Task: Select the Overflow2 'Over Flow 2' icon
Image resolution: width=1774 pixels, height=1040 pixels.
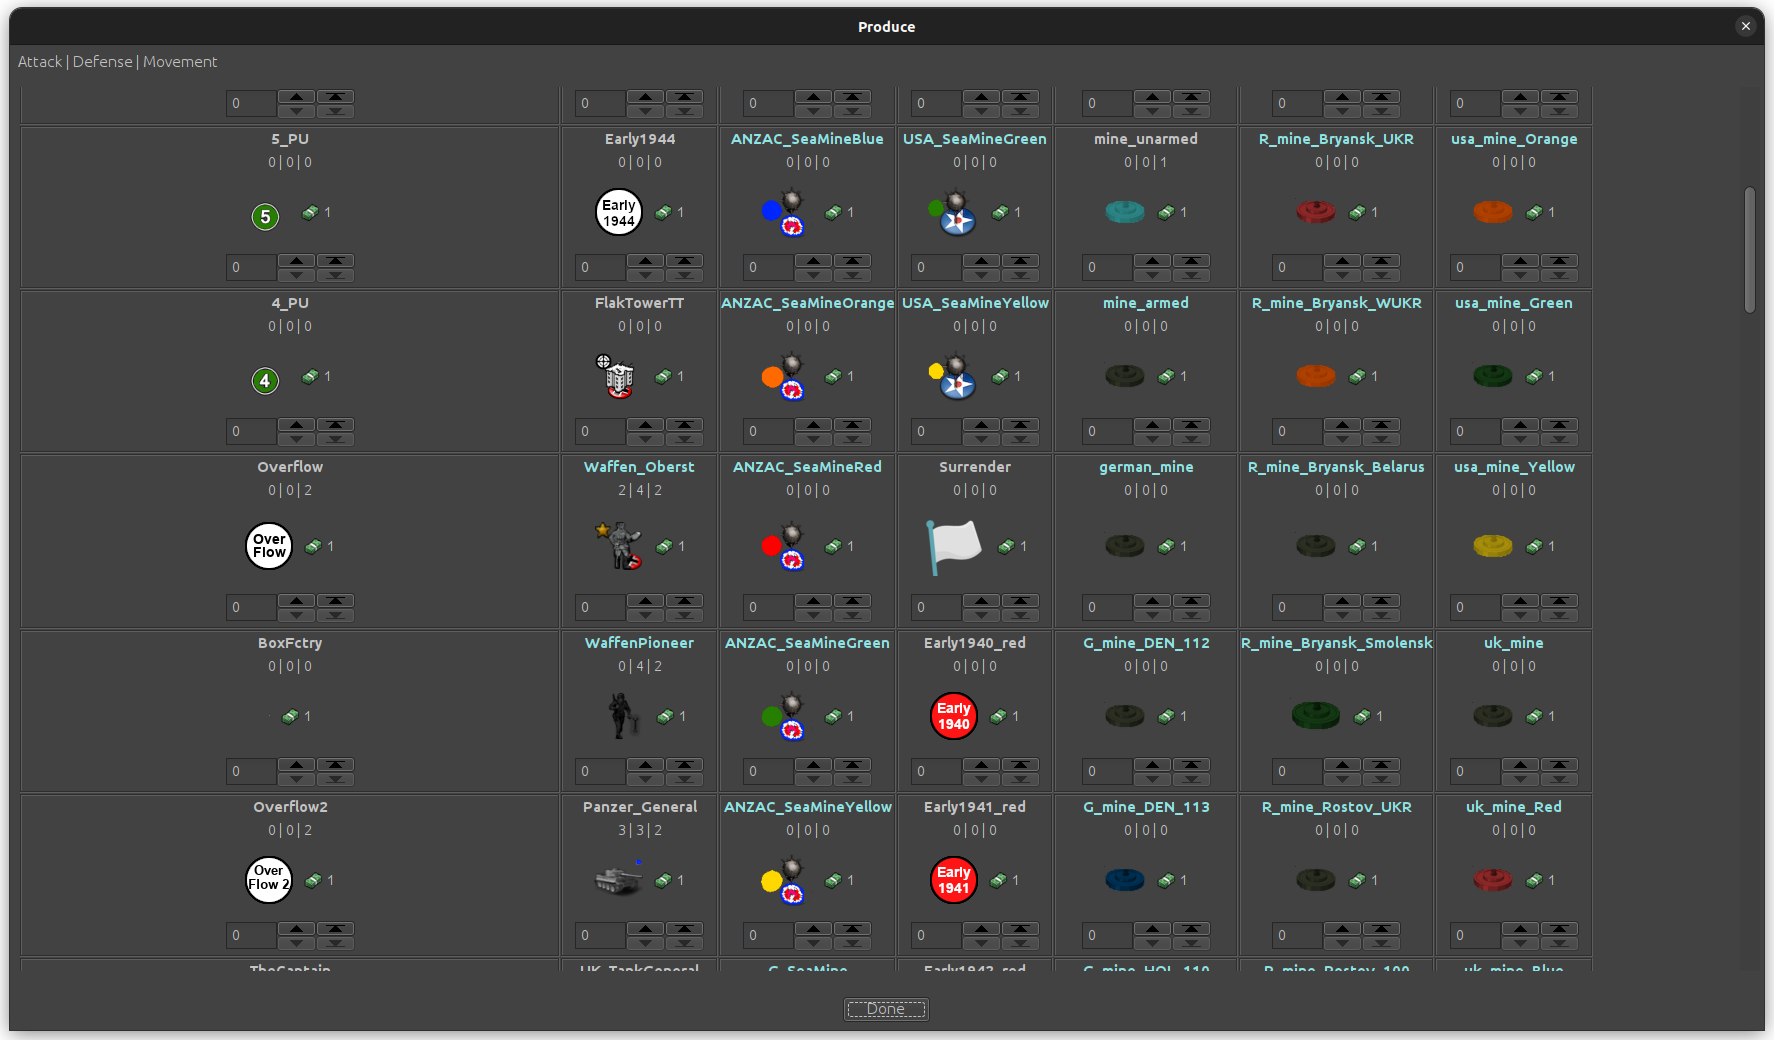Action: [x=269, y=880]
